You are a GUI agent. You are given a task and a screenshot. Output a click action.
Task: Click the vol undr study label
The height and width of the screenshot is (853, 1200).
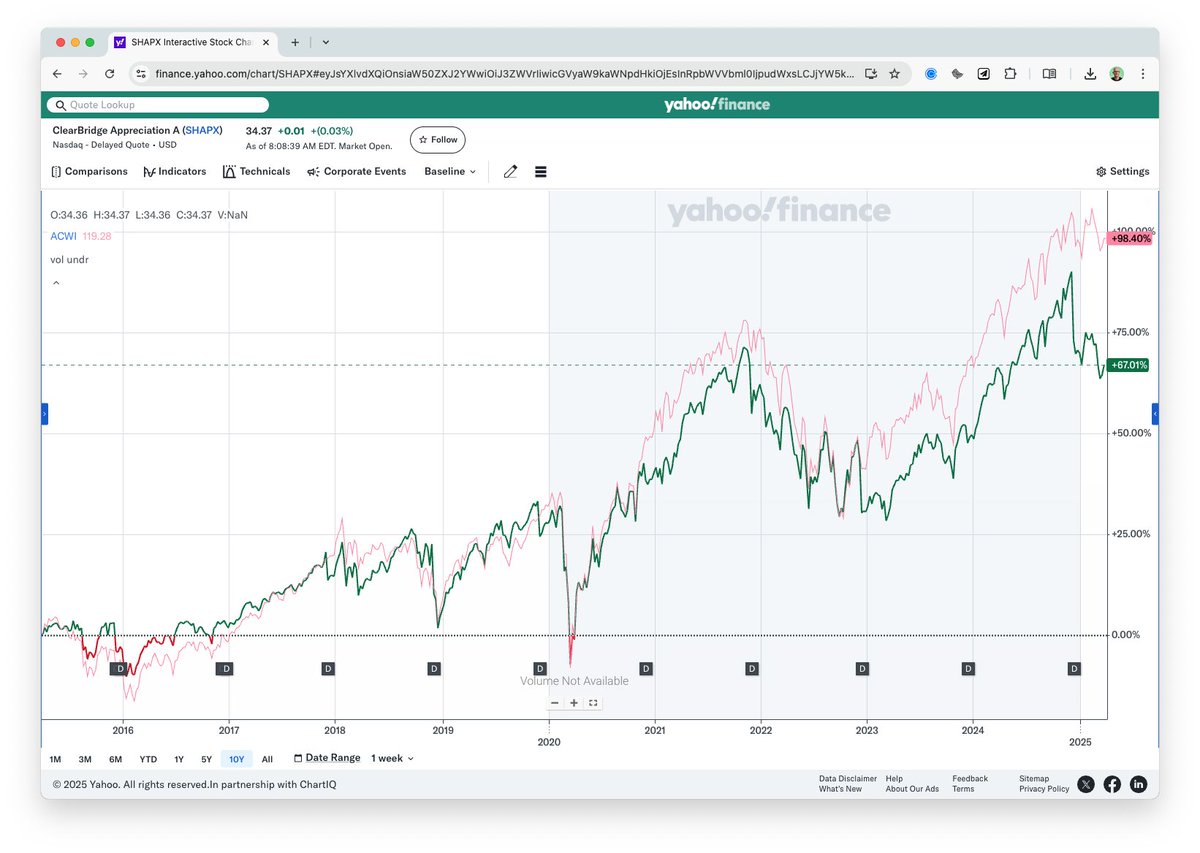70,260
